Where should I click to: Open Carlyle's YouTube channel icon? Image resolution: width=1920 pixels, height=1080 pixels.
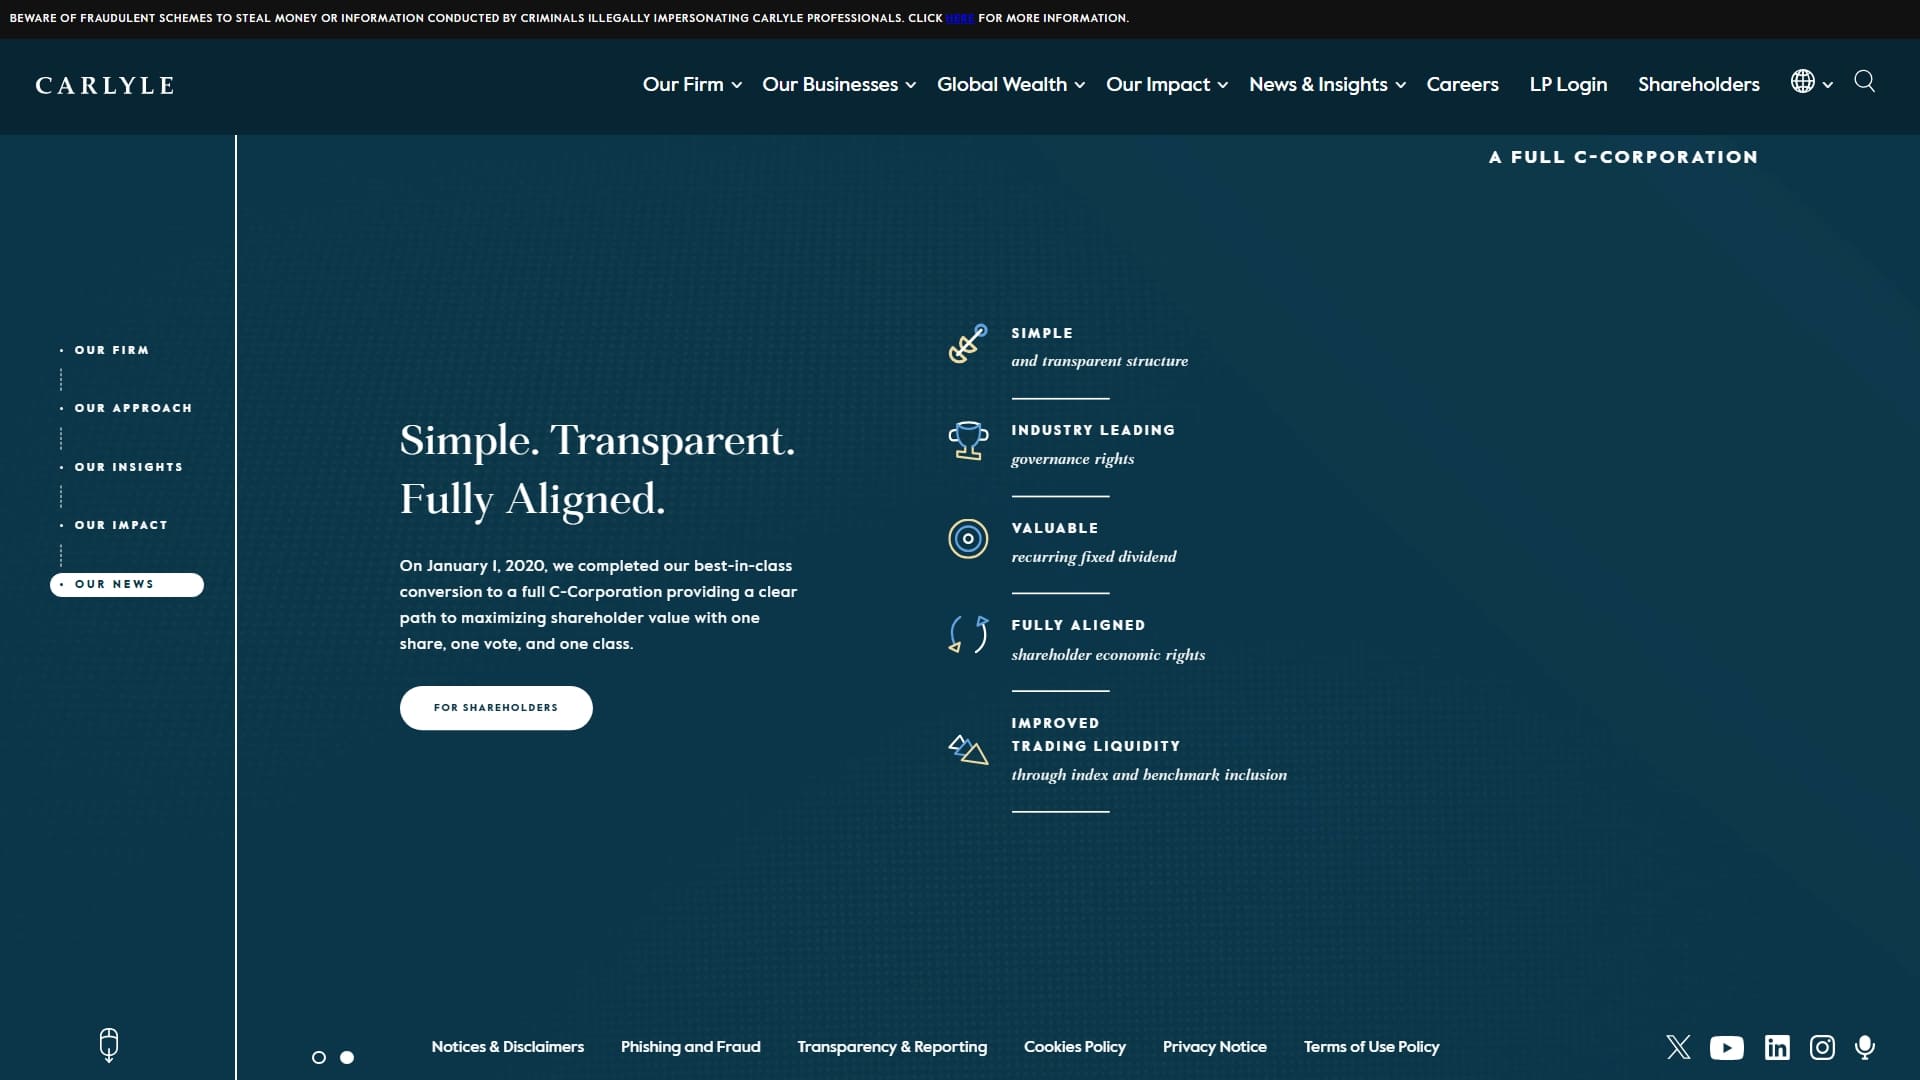(x=1726, y=1047)
